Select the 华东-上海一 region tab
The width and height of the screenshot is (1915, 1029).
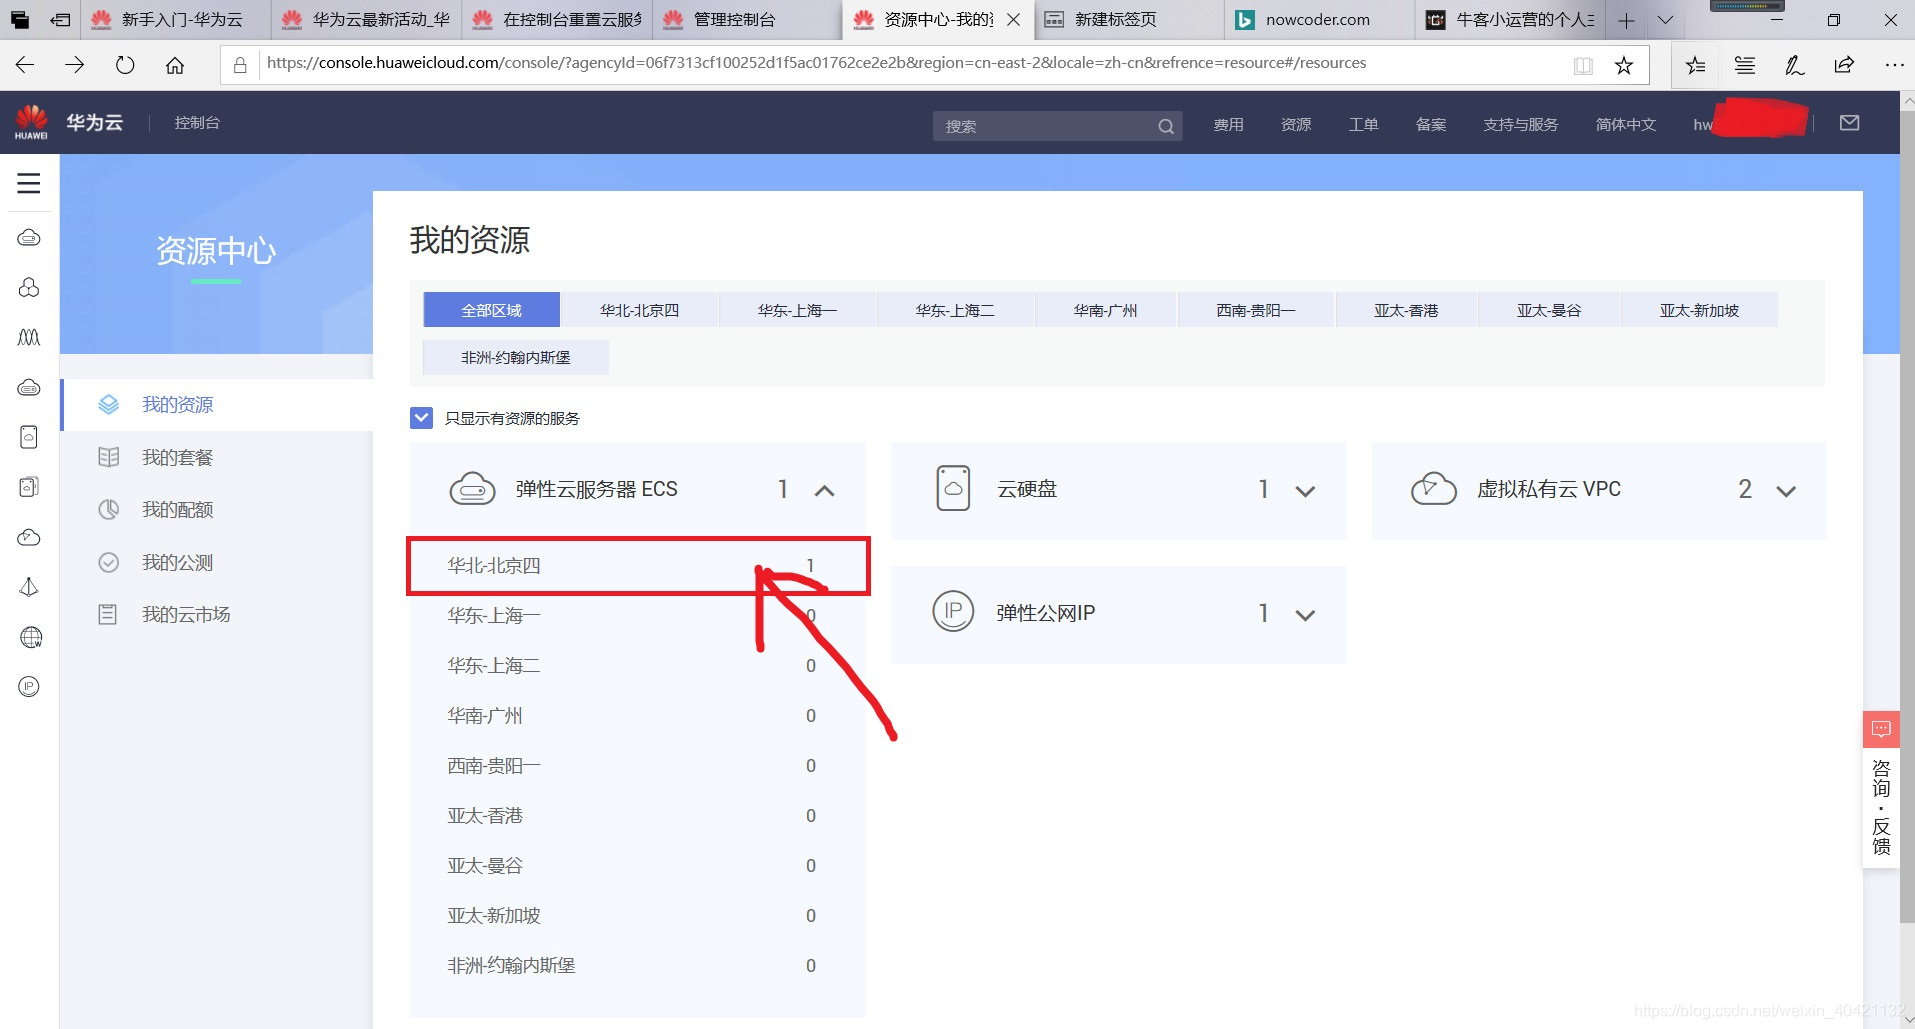pos(797,310)
